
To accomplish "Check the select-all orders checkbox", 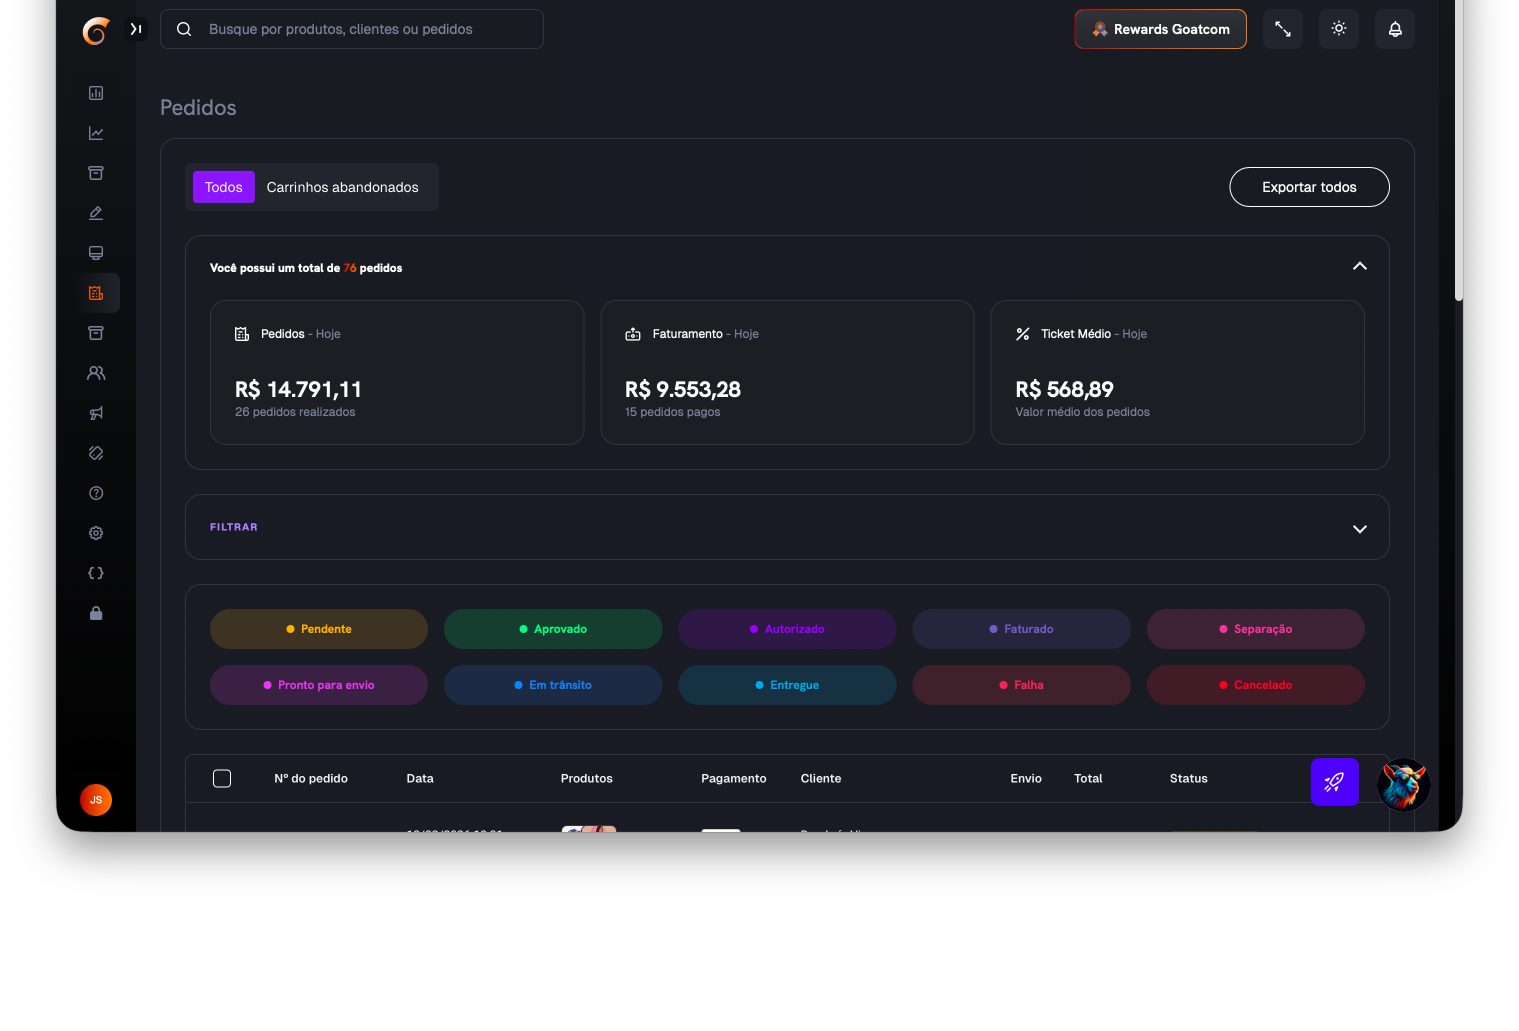I will [222, 779].
